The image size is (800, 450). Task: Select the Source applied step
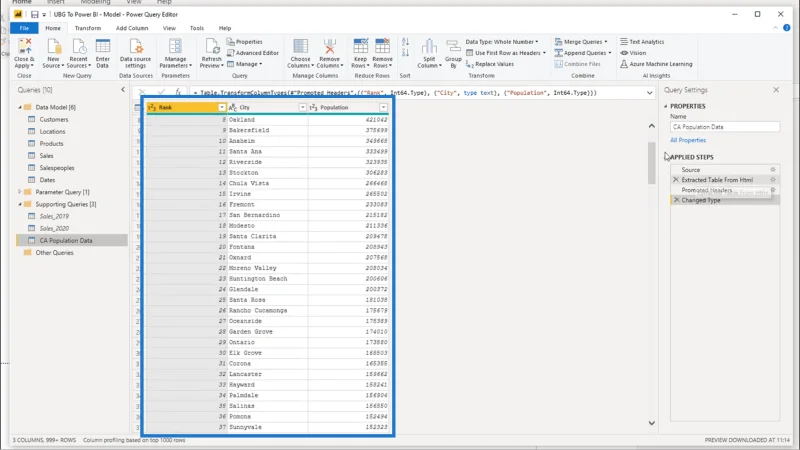(x=691, y=169)
